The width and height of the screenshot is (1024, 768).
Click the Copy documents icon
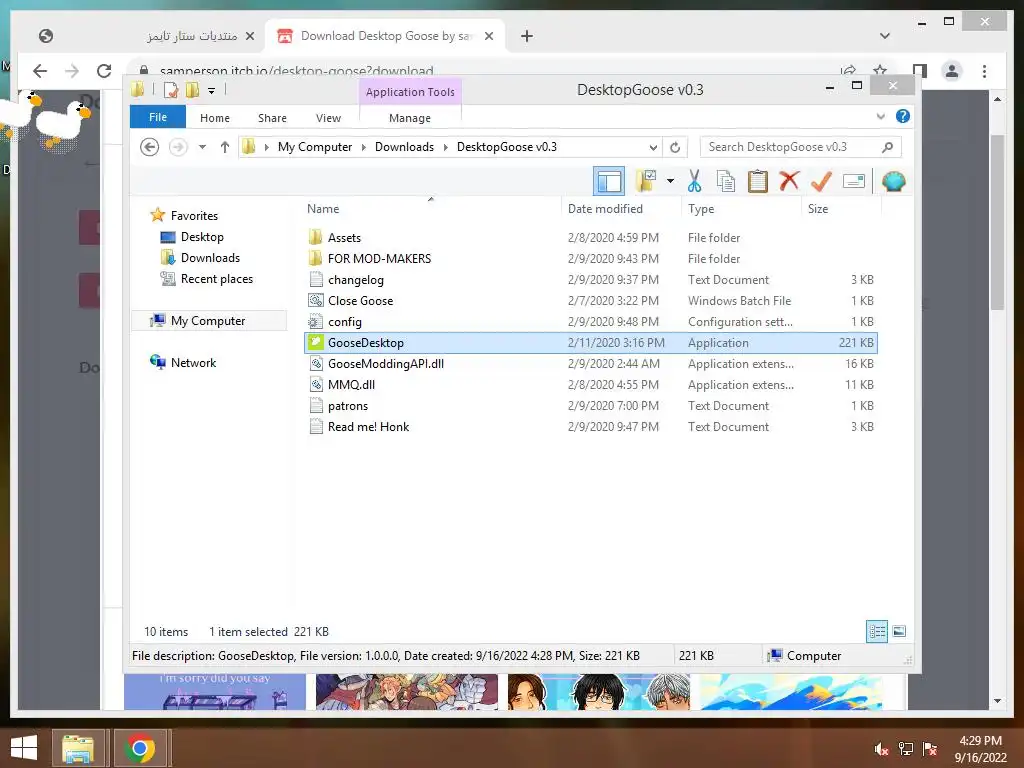[x=726, y=181]
